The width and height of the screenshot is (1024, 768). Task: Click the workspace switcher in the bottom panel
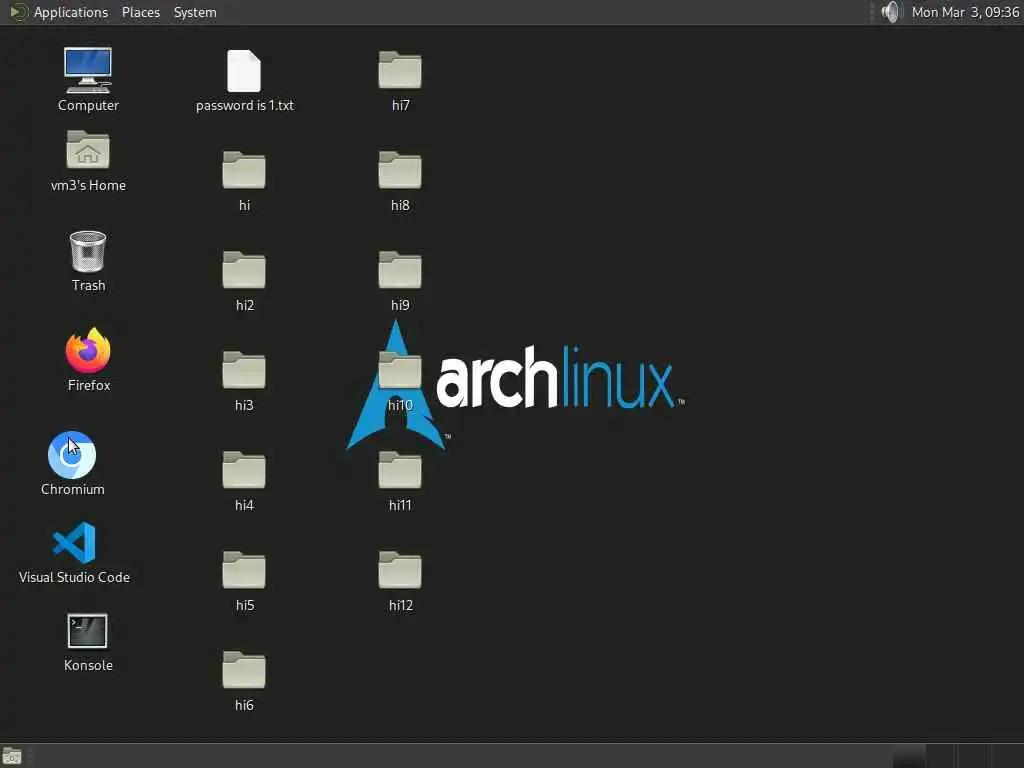click(x=957, y=756)
